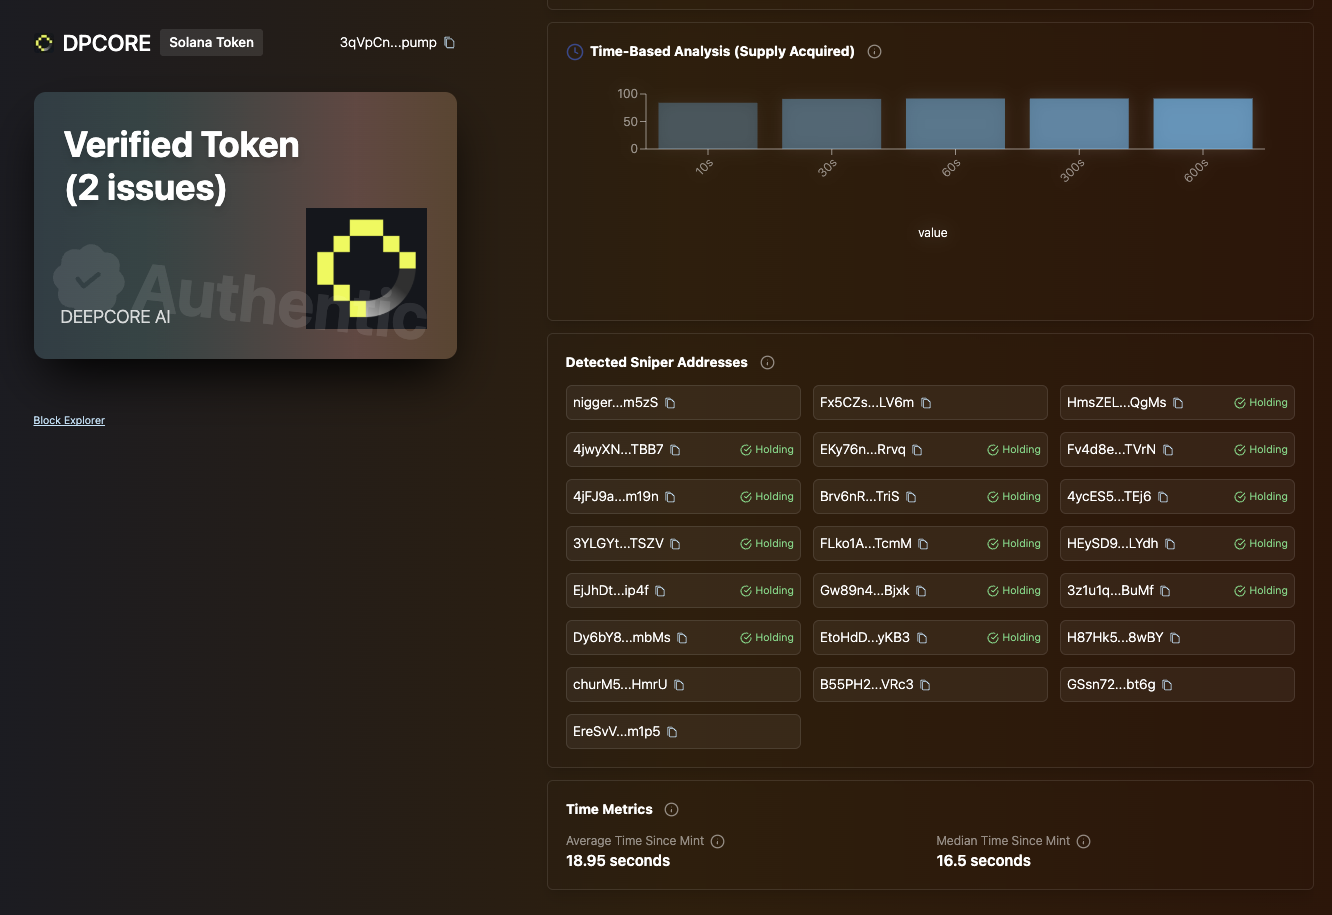
Task: Click the 30s bar in the chart
Action: click(x=831, y=124)
